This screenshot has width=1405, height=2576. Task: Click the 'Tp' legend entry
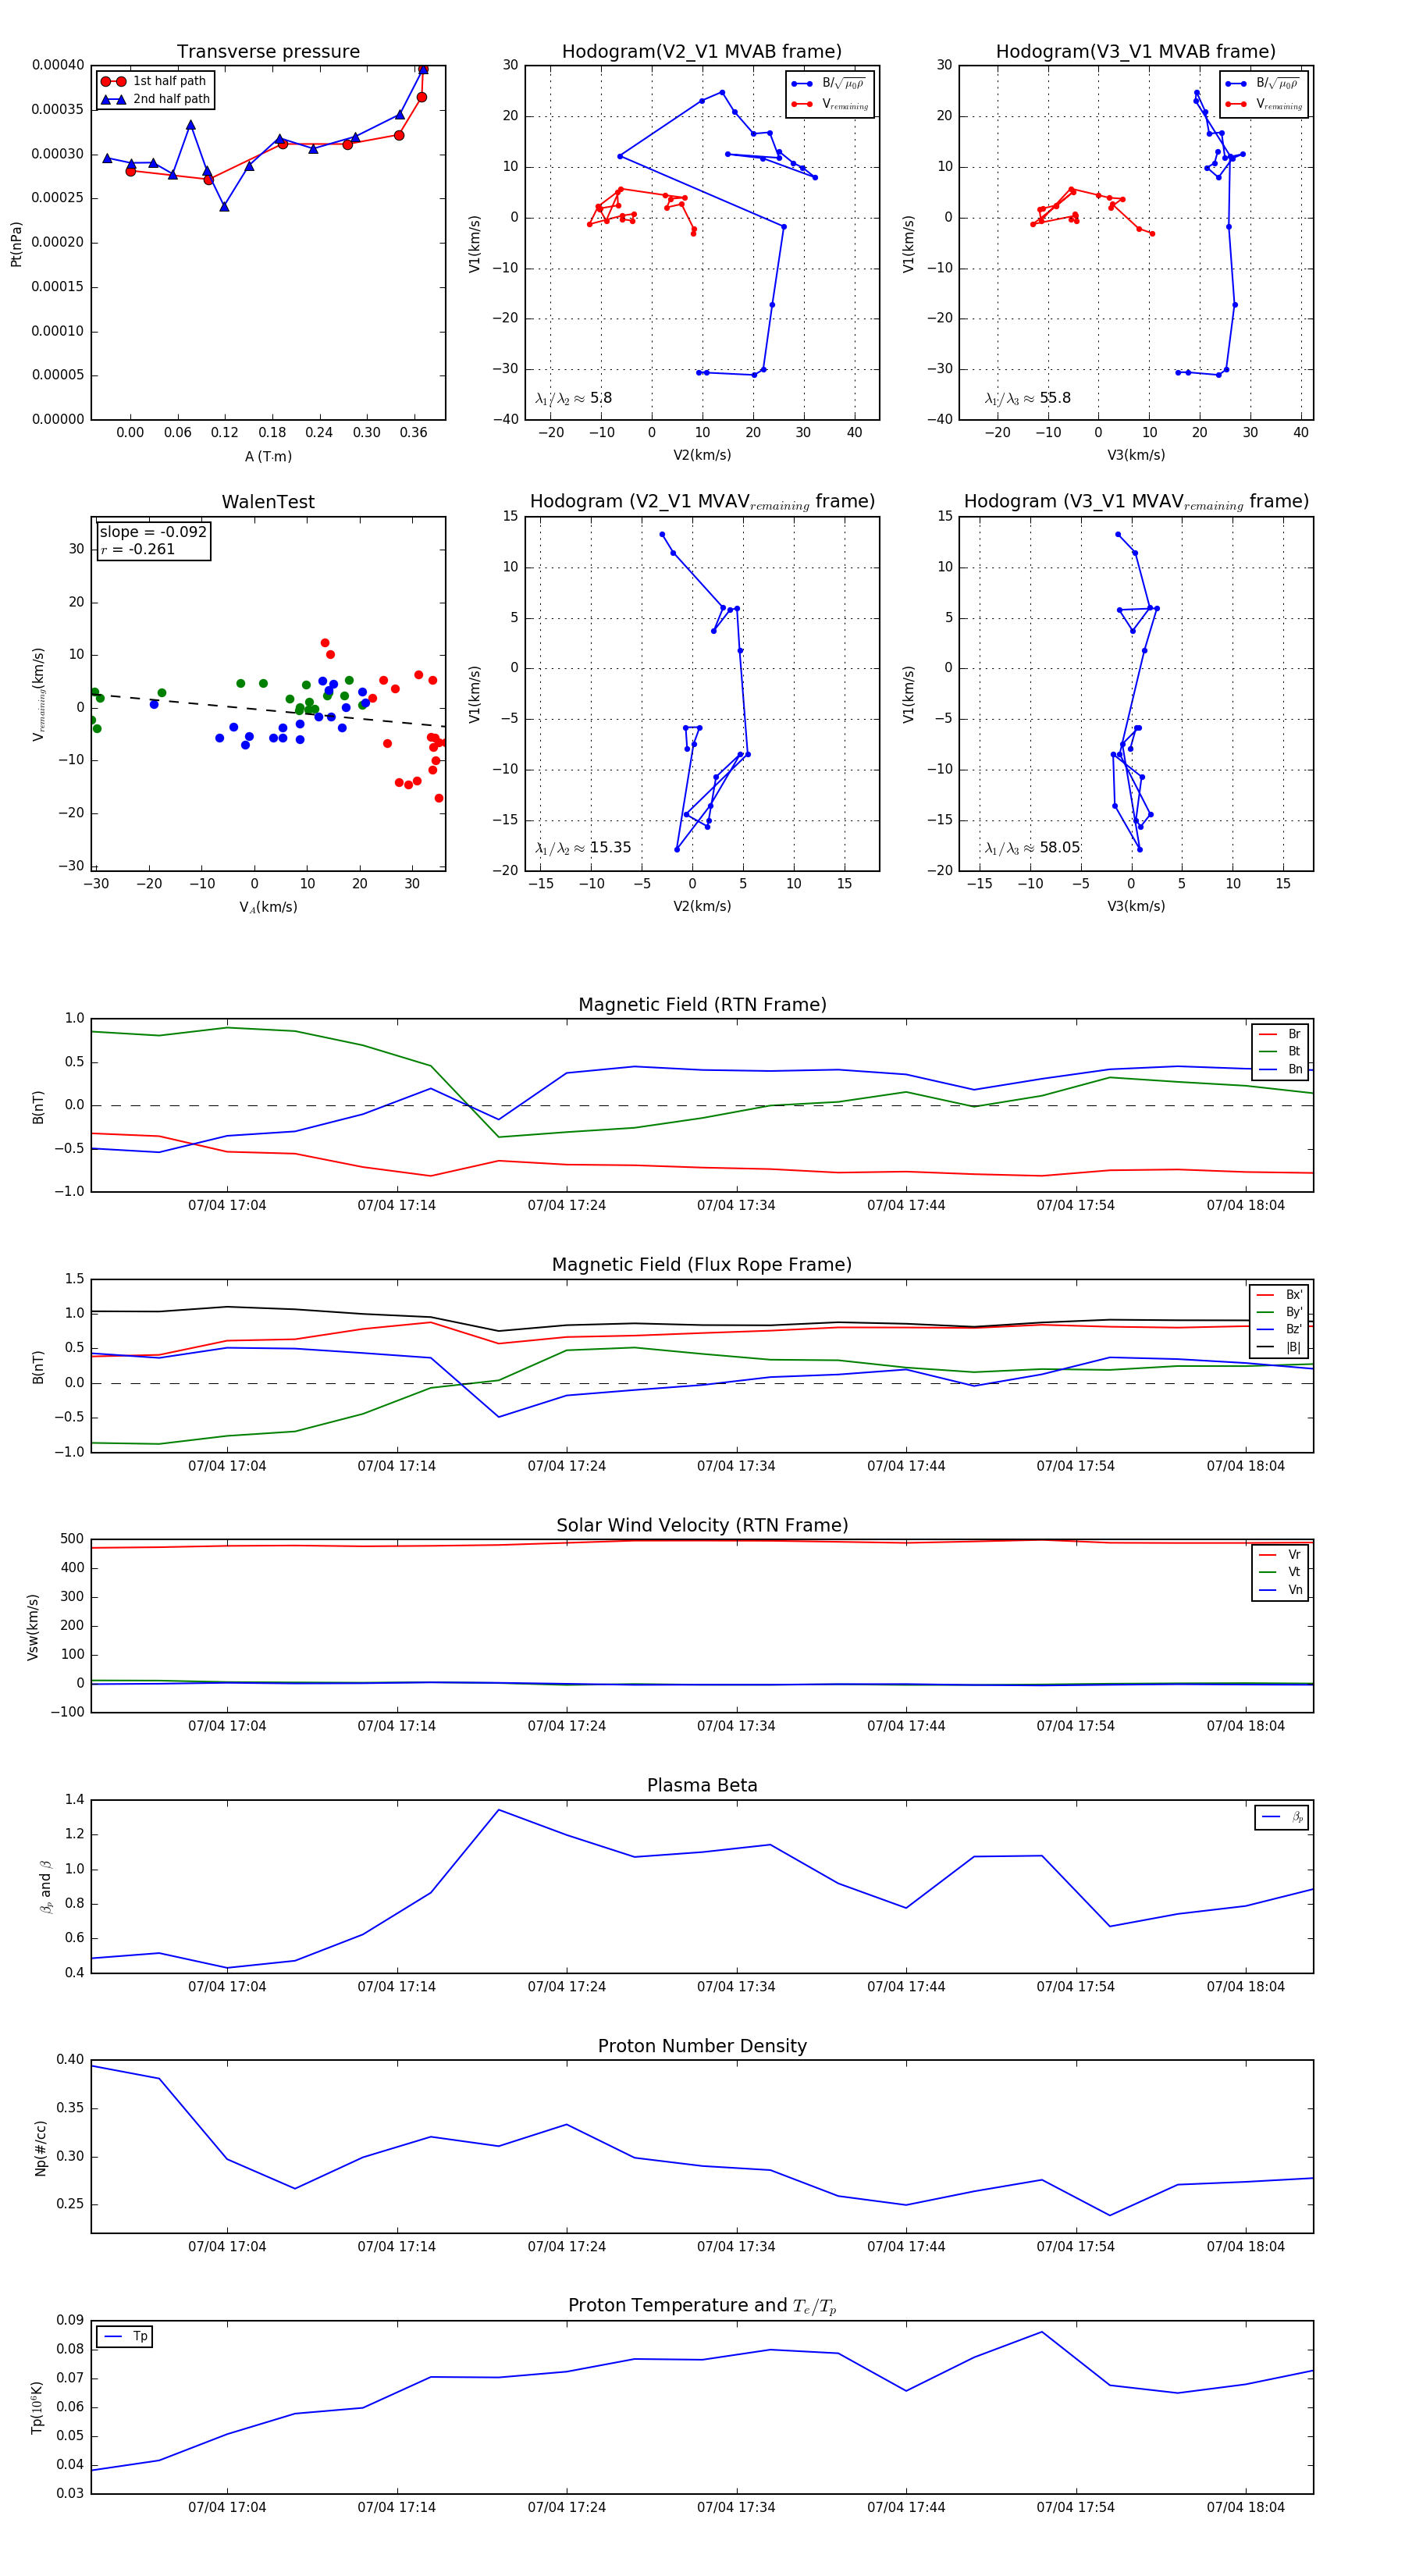coord(126,2336)
